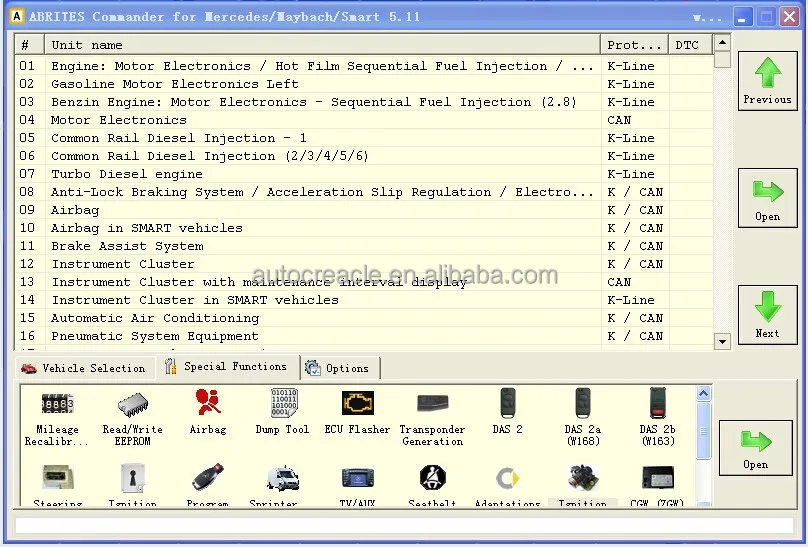Click special functions scroll-up arrow
This screenshot has height=547, width=808.
704,394
